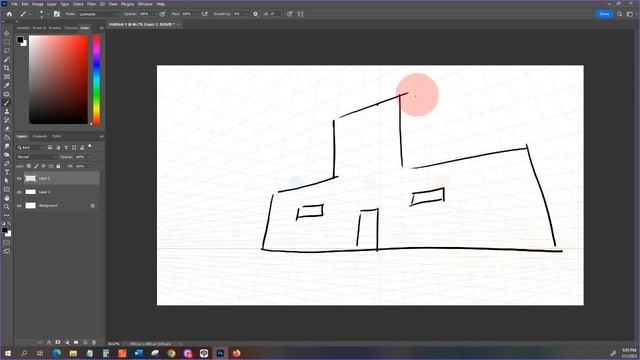Open the Image menu
Image resolution: width=640 pixels, height=360 pixels.
pyautogui.click(x=38, y=4)
